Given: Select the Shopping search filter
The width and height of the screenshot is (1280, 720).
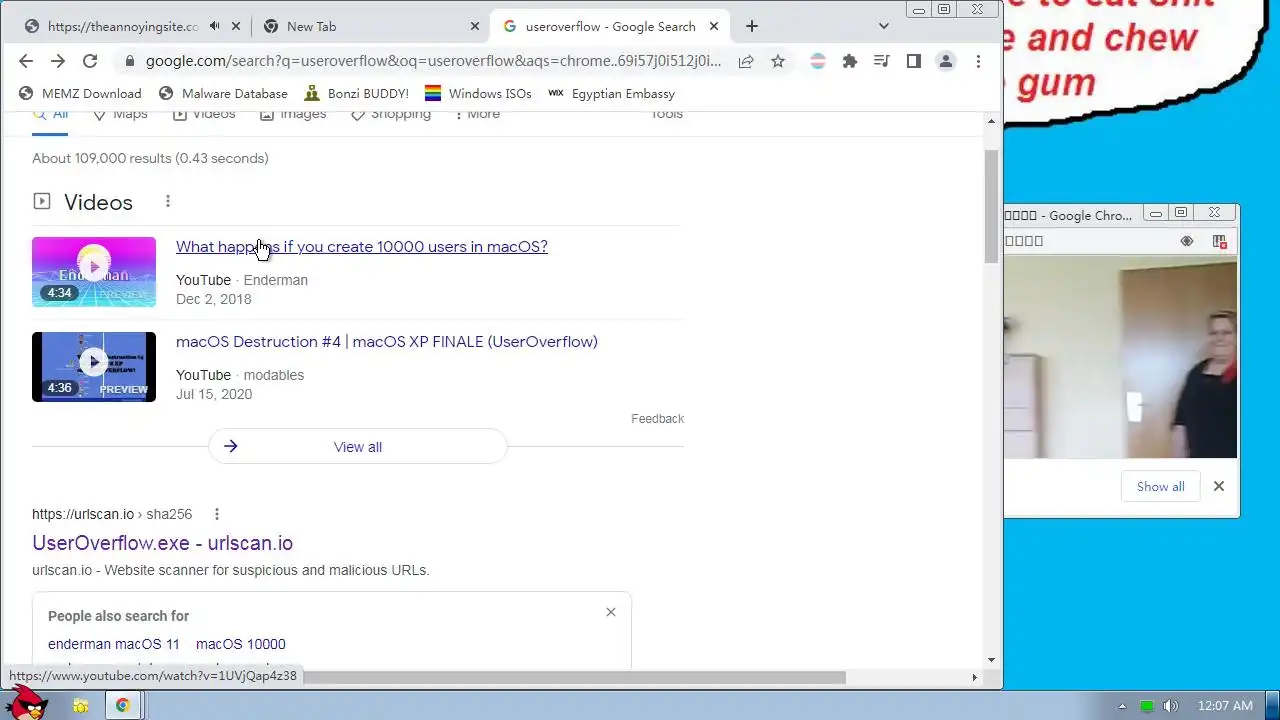Looking at the screenshot, I should click(x=391, y=116).
